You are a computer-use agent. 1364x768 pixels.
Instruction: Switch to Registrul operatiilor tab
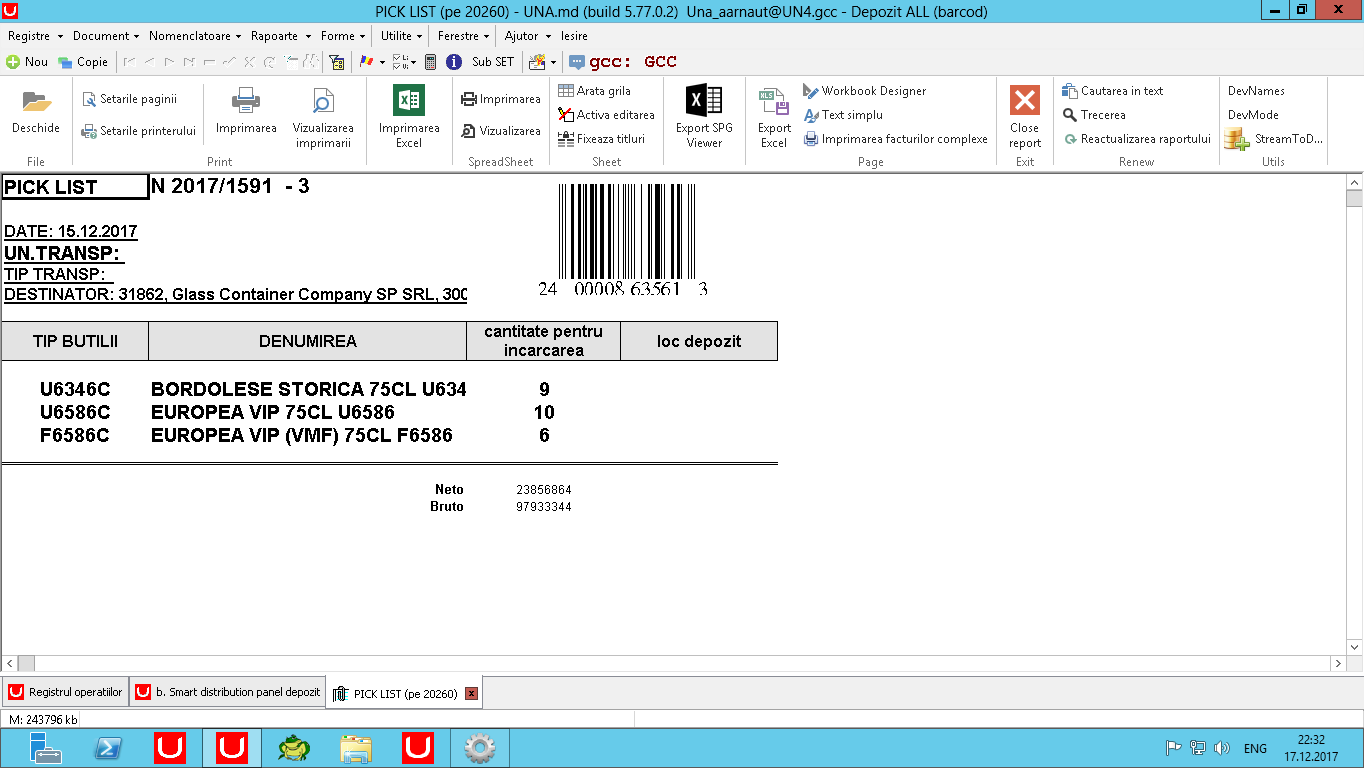click(65, 692)
